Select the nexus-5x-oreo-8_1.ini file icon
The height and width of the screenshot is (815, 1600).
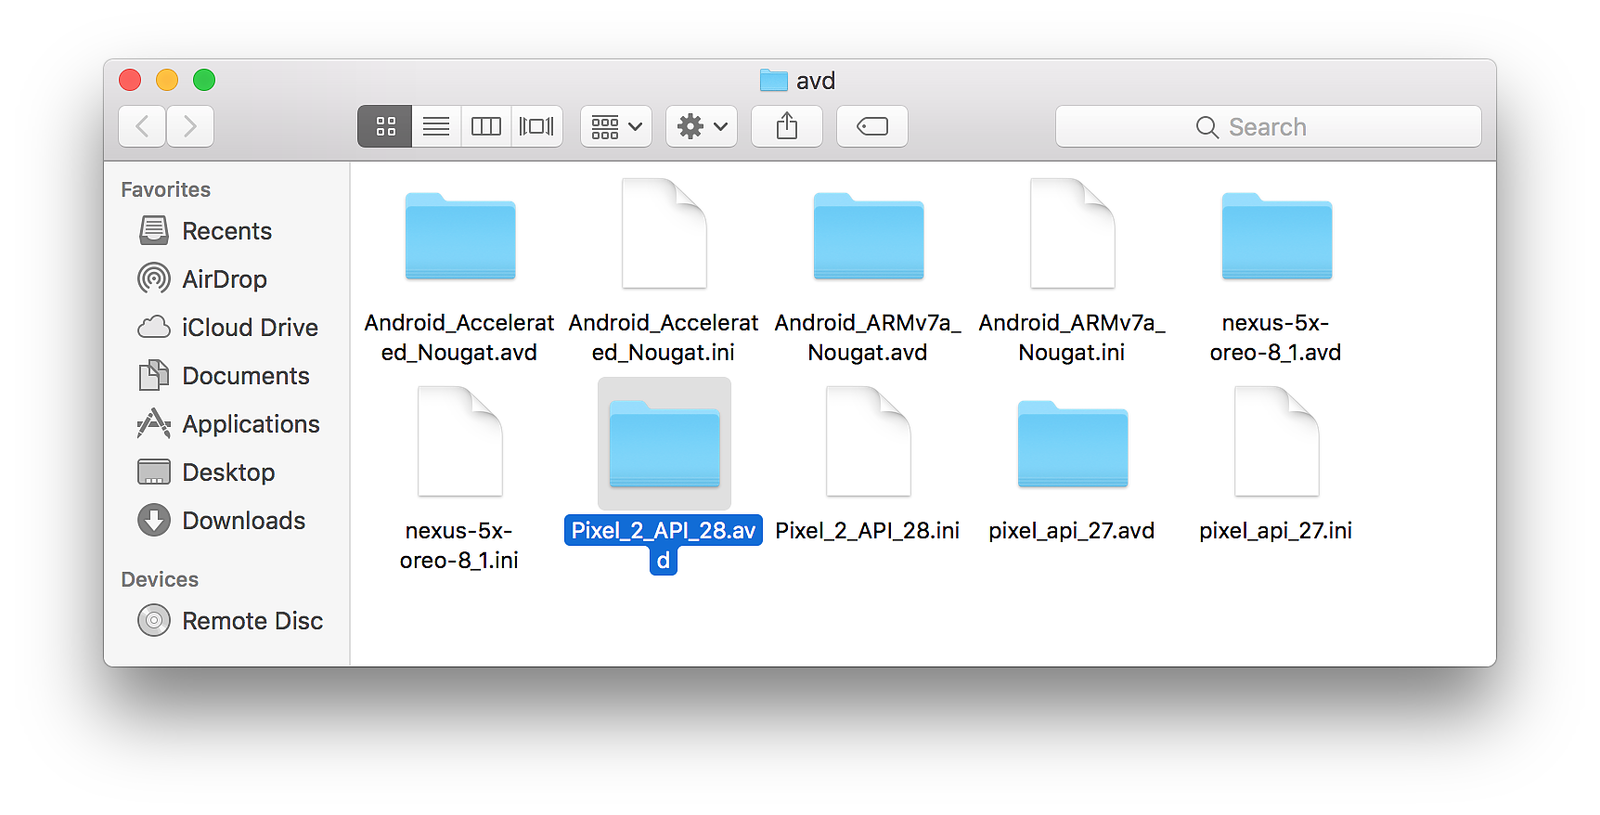coord(460,441)
